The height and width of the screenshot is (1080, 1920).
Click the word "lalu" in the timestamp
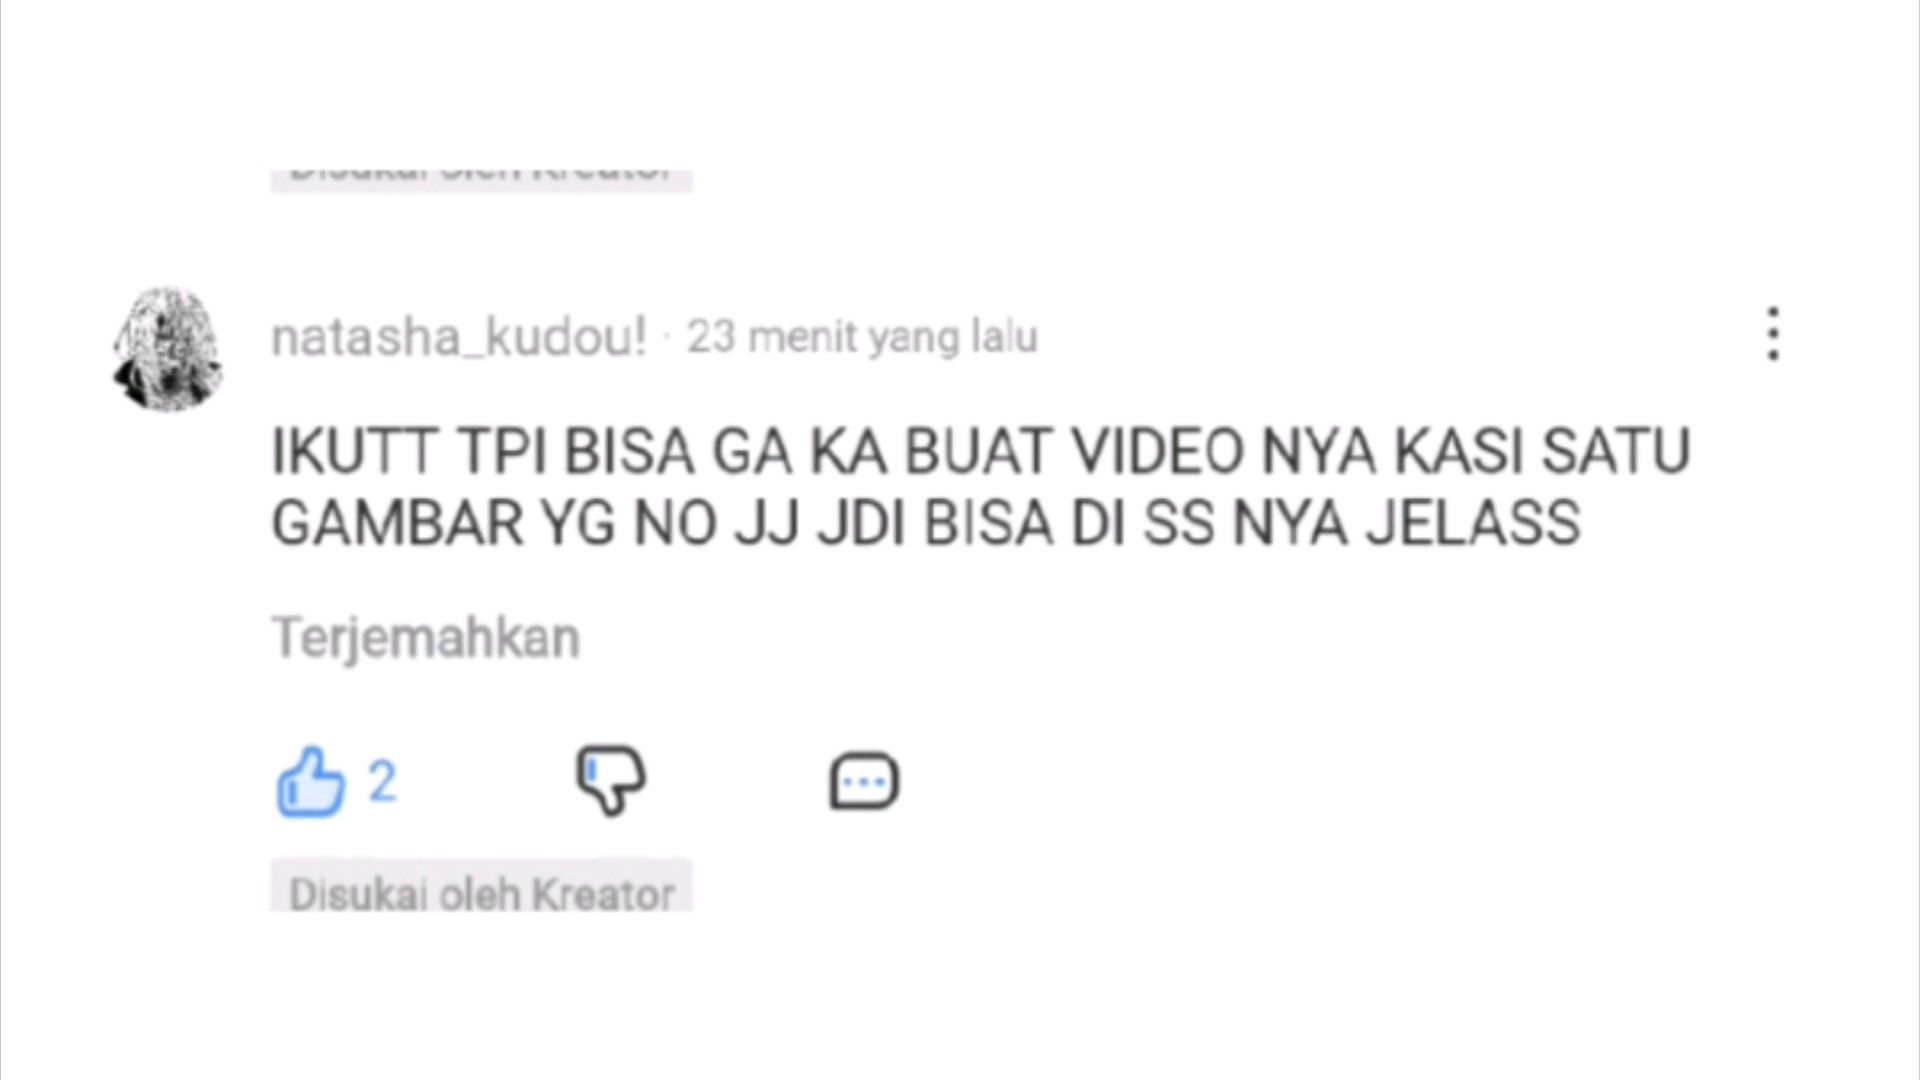pyautogui.click(x=1005, y=337)
